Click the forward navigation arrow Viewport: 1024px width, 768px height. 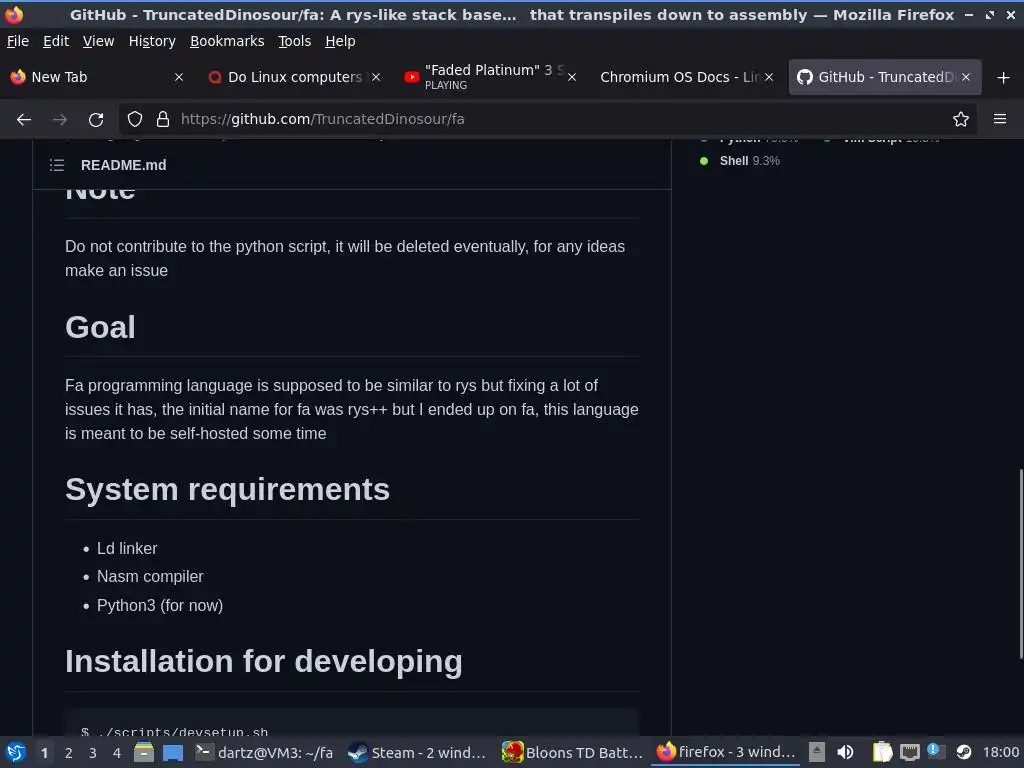tap(60, 120)
